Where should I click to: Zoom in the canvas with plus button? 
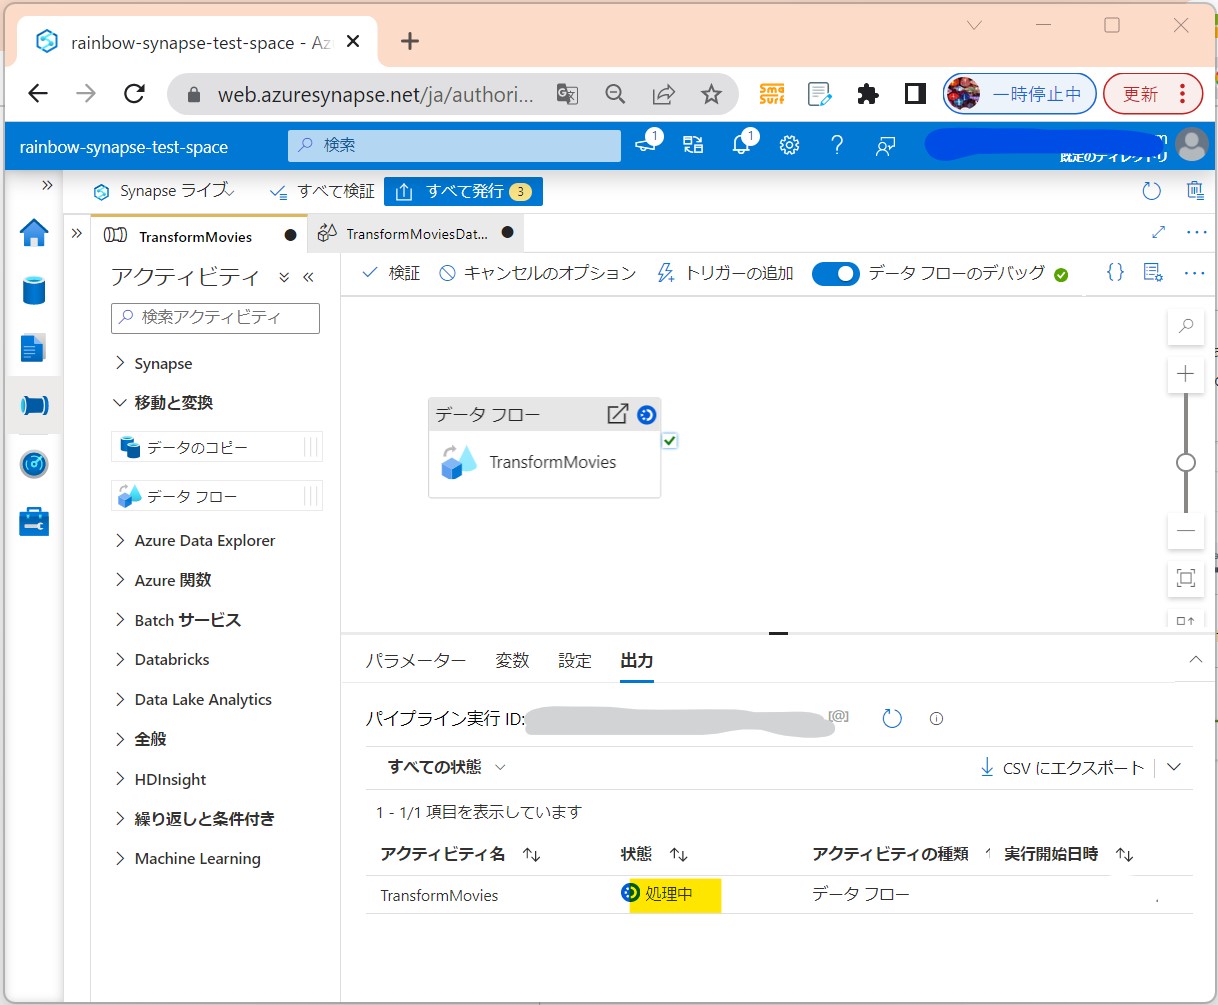(x=1186, y=374)
